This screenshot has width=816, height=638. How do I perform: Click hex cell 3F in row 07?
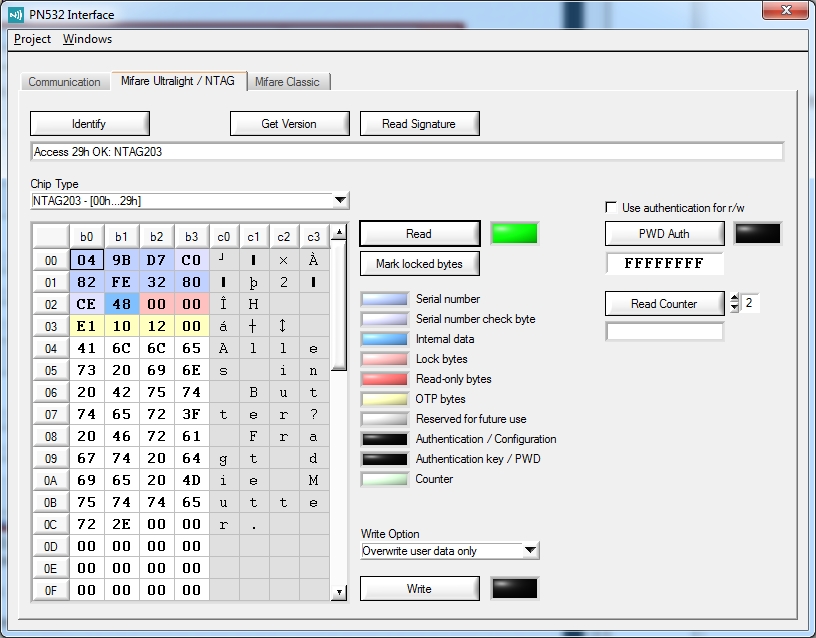click(x=192, y=414)
